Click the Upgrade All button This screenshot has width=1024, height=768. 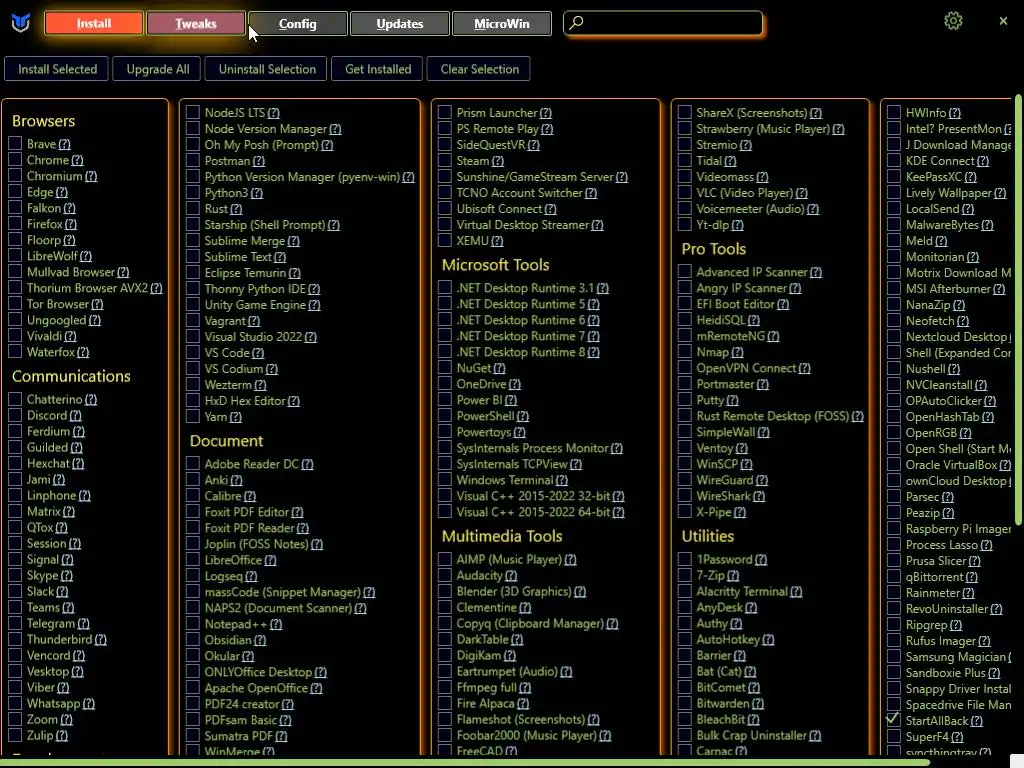158,69
